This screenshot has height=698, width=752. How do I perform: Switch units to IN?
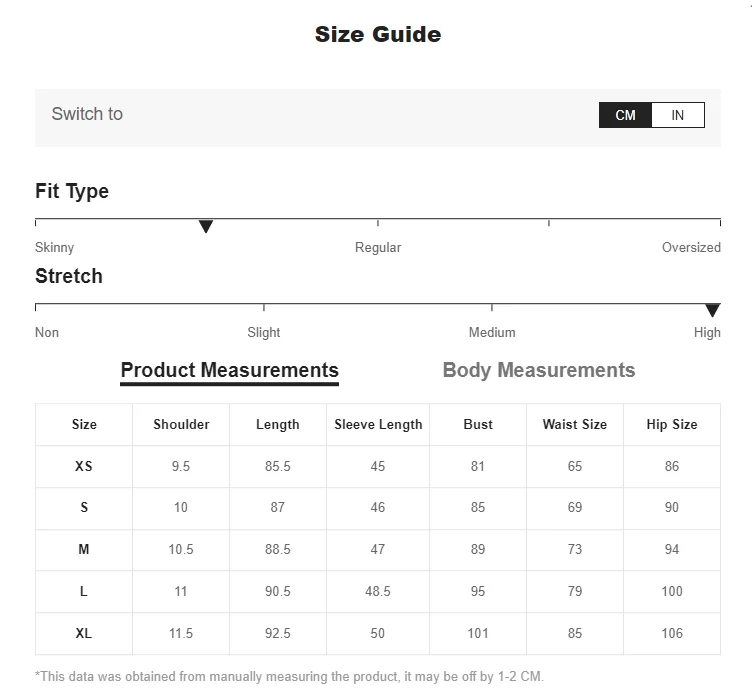678,115
